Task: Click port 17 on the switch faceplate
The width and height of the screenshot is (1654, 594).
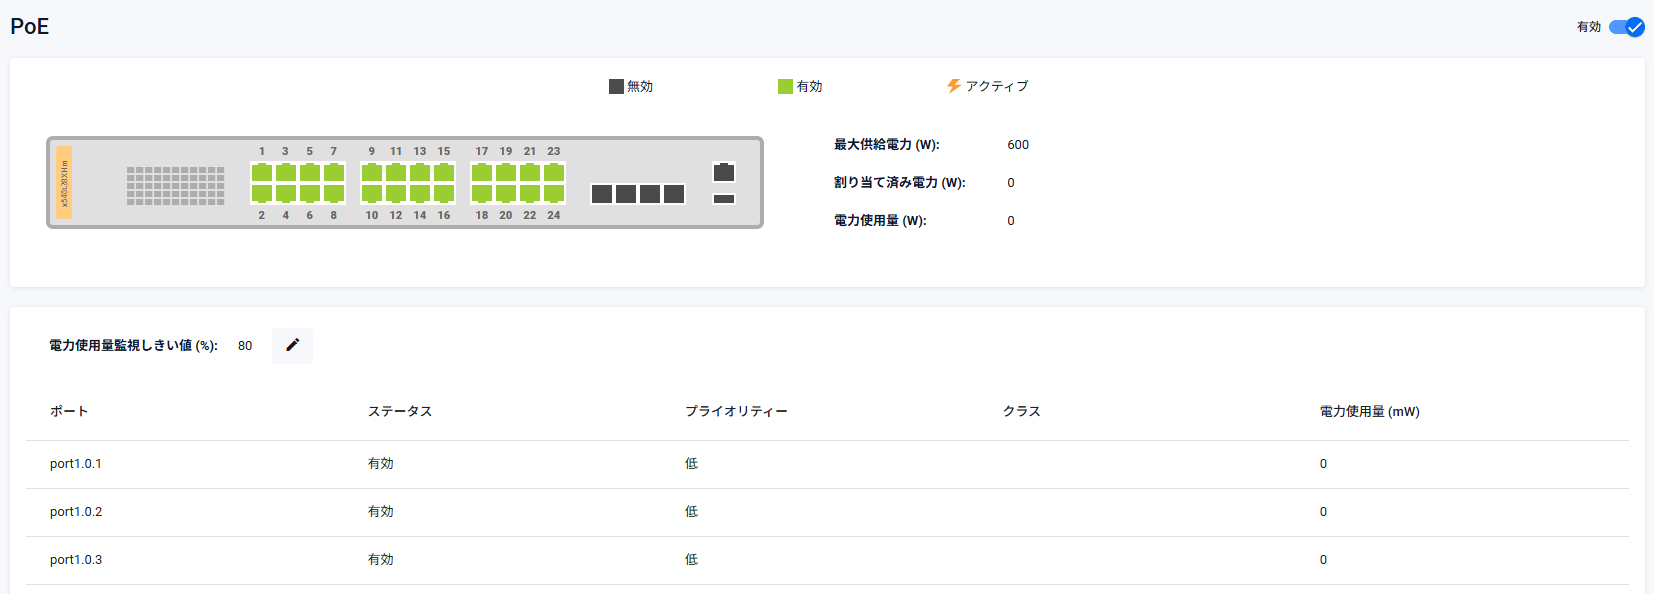Action: tap(482, 172)
